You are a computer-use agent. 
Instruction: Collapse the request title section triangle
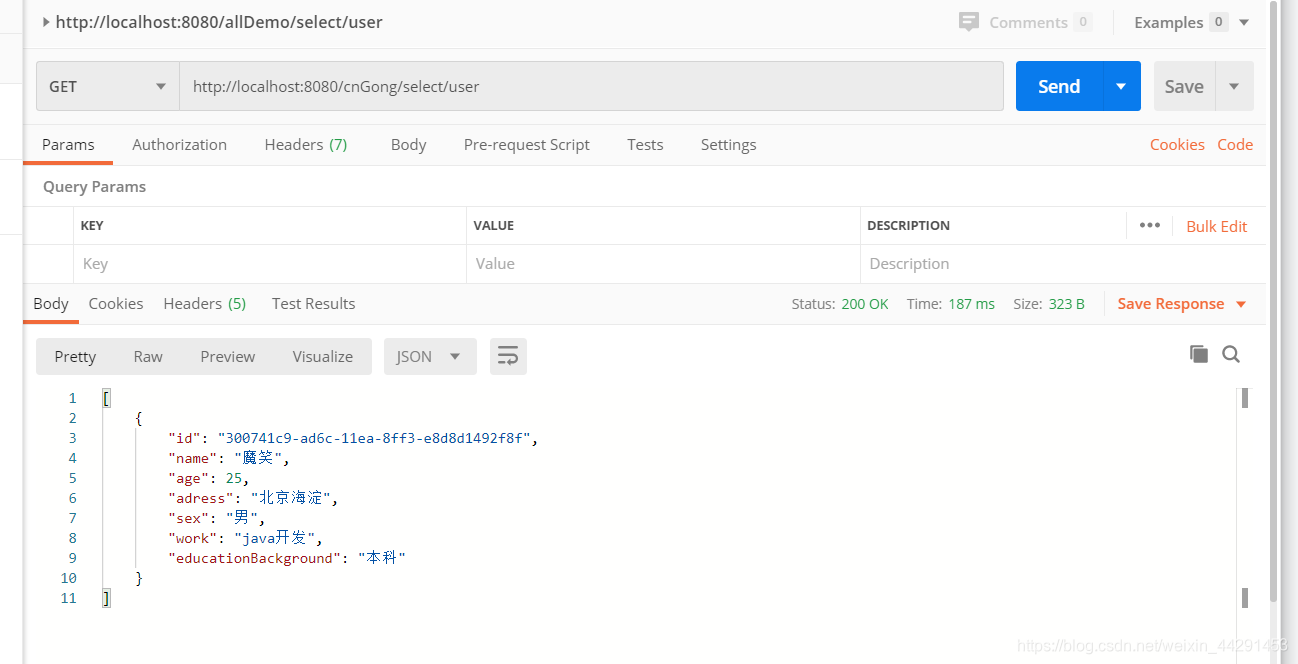coord(47,21)
